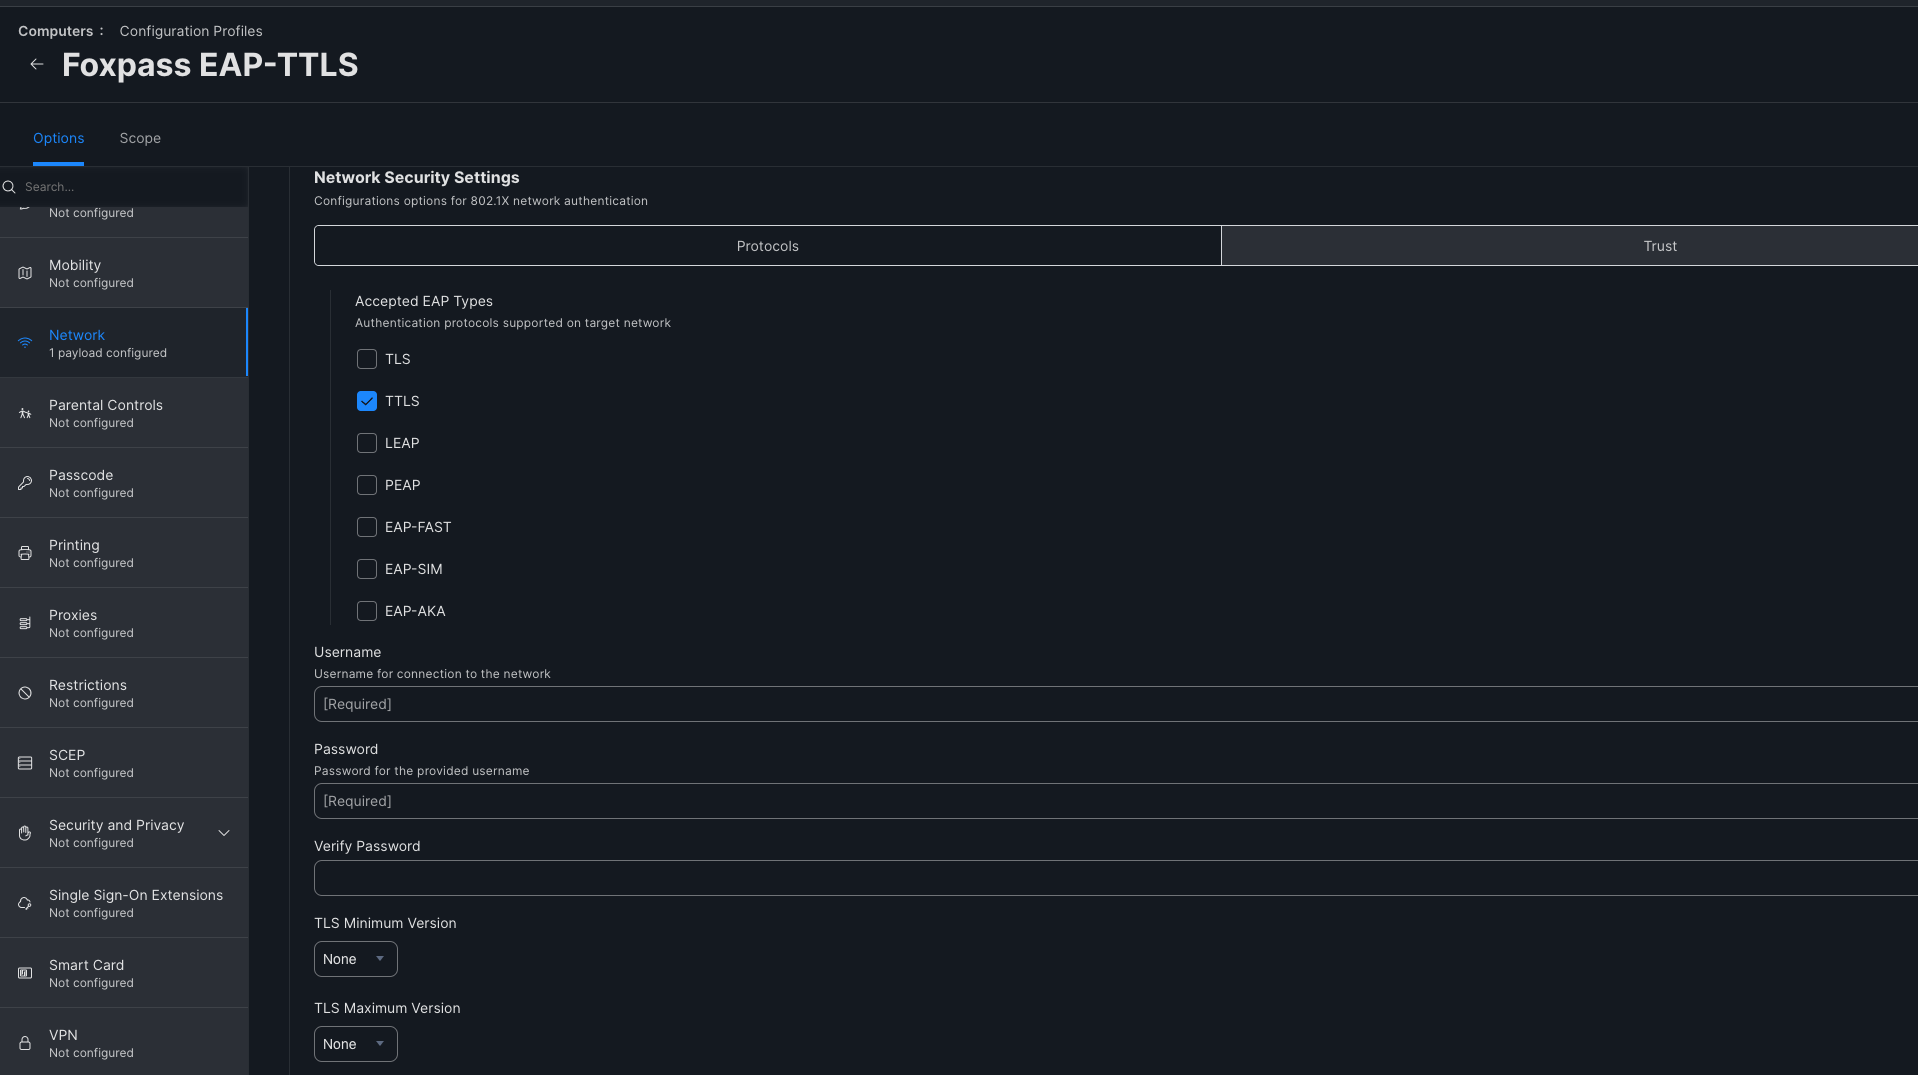
Task: Switch to the Scope tab
Action: [140, 138]
